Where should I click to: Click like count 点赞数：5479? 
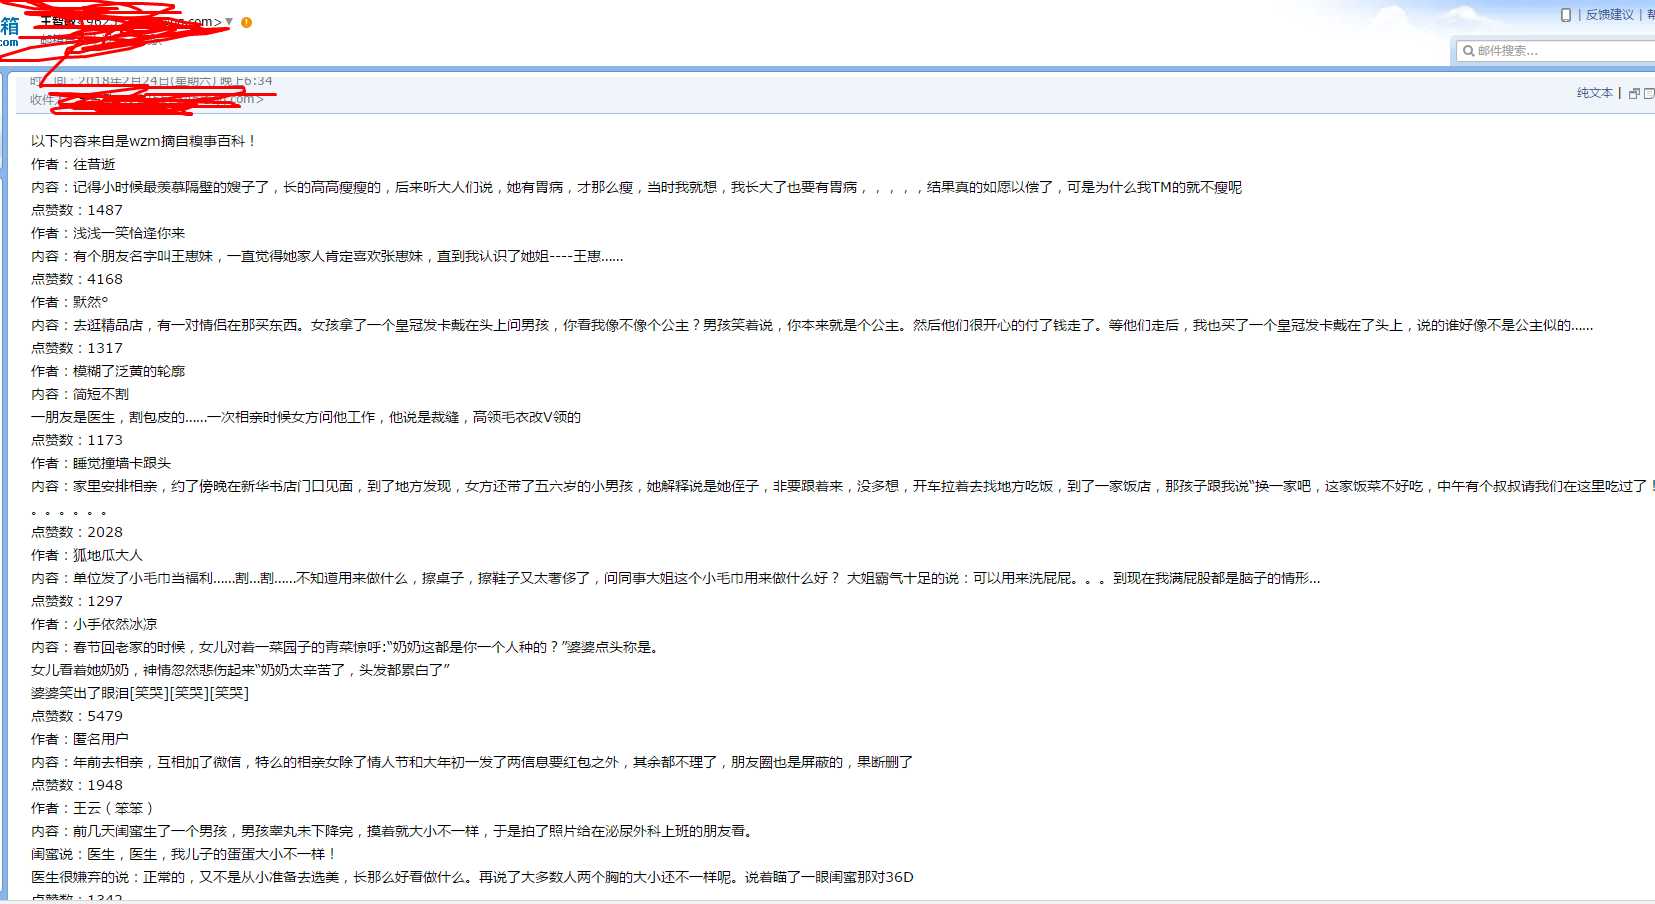77,716
